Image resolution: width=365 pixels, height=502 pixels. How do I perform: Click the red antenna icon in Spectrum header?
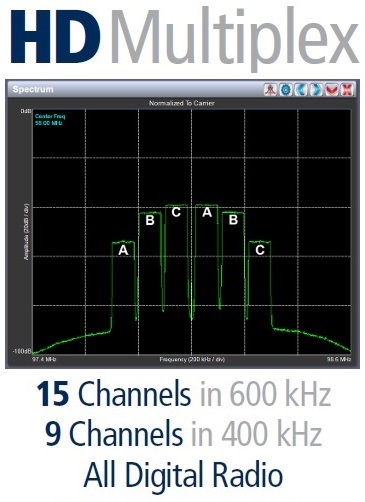(x=270, y=89)
